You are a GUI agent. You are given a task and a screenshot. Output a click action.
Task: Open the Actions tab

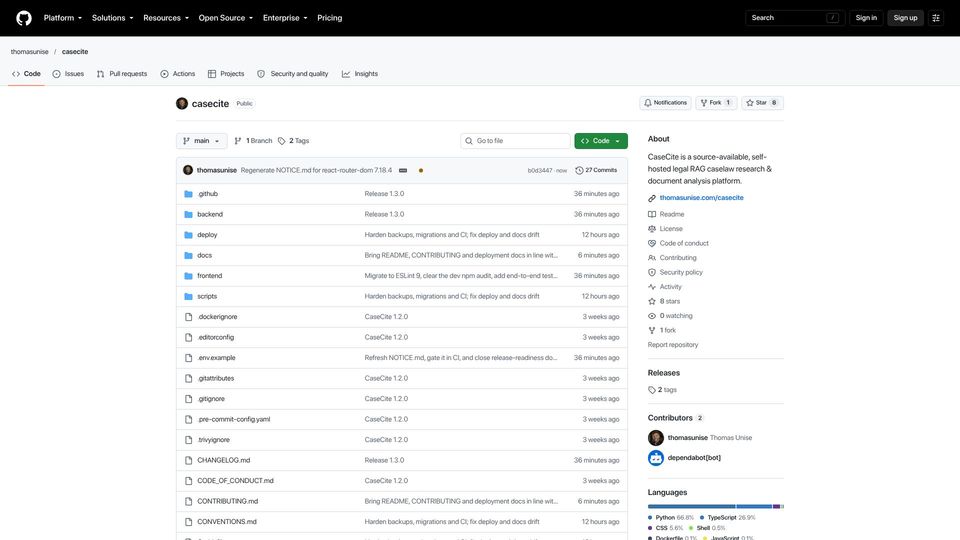178,73
